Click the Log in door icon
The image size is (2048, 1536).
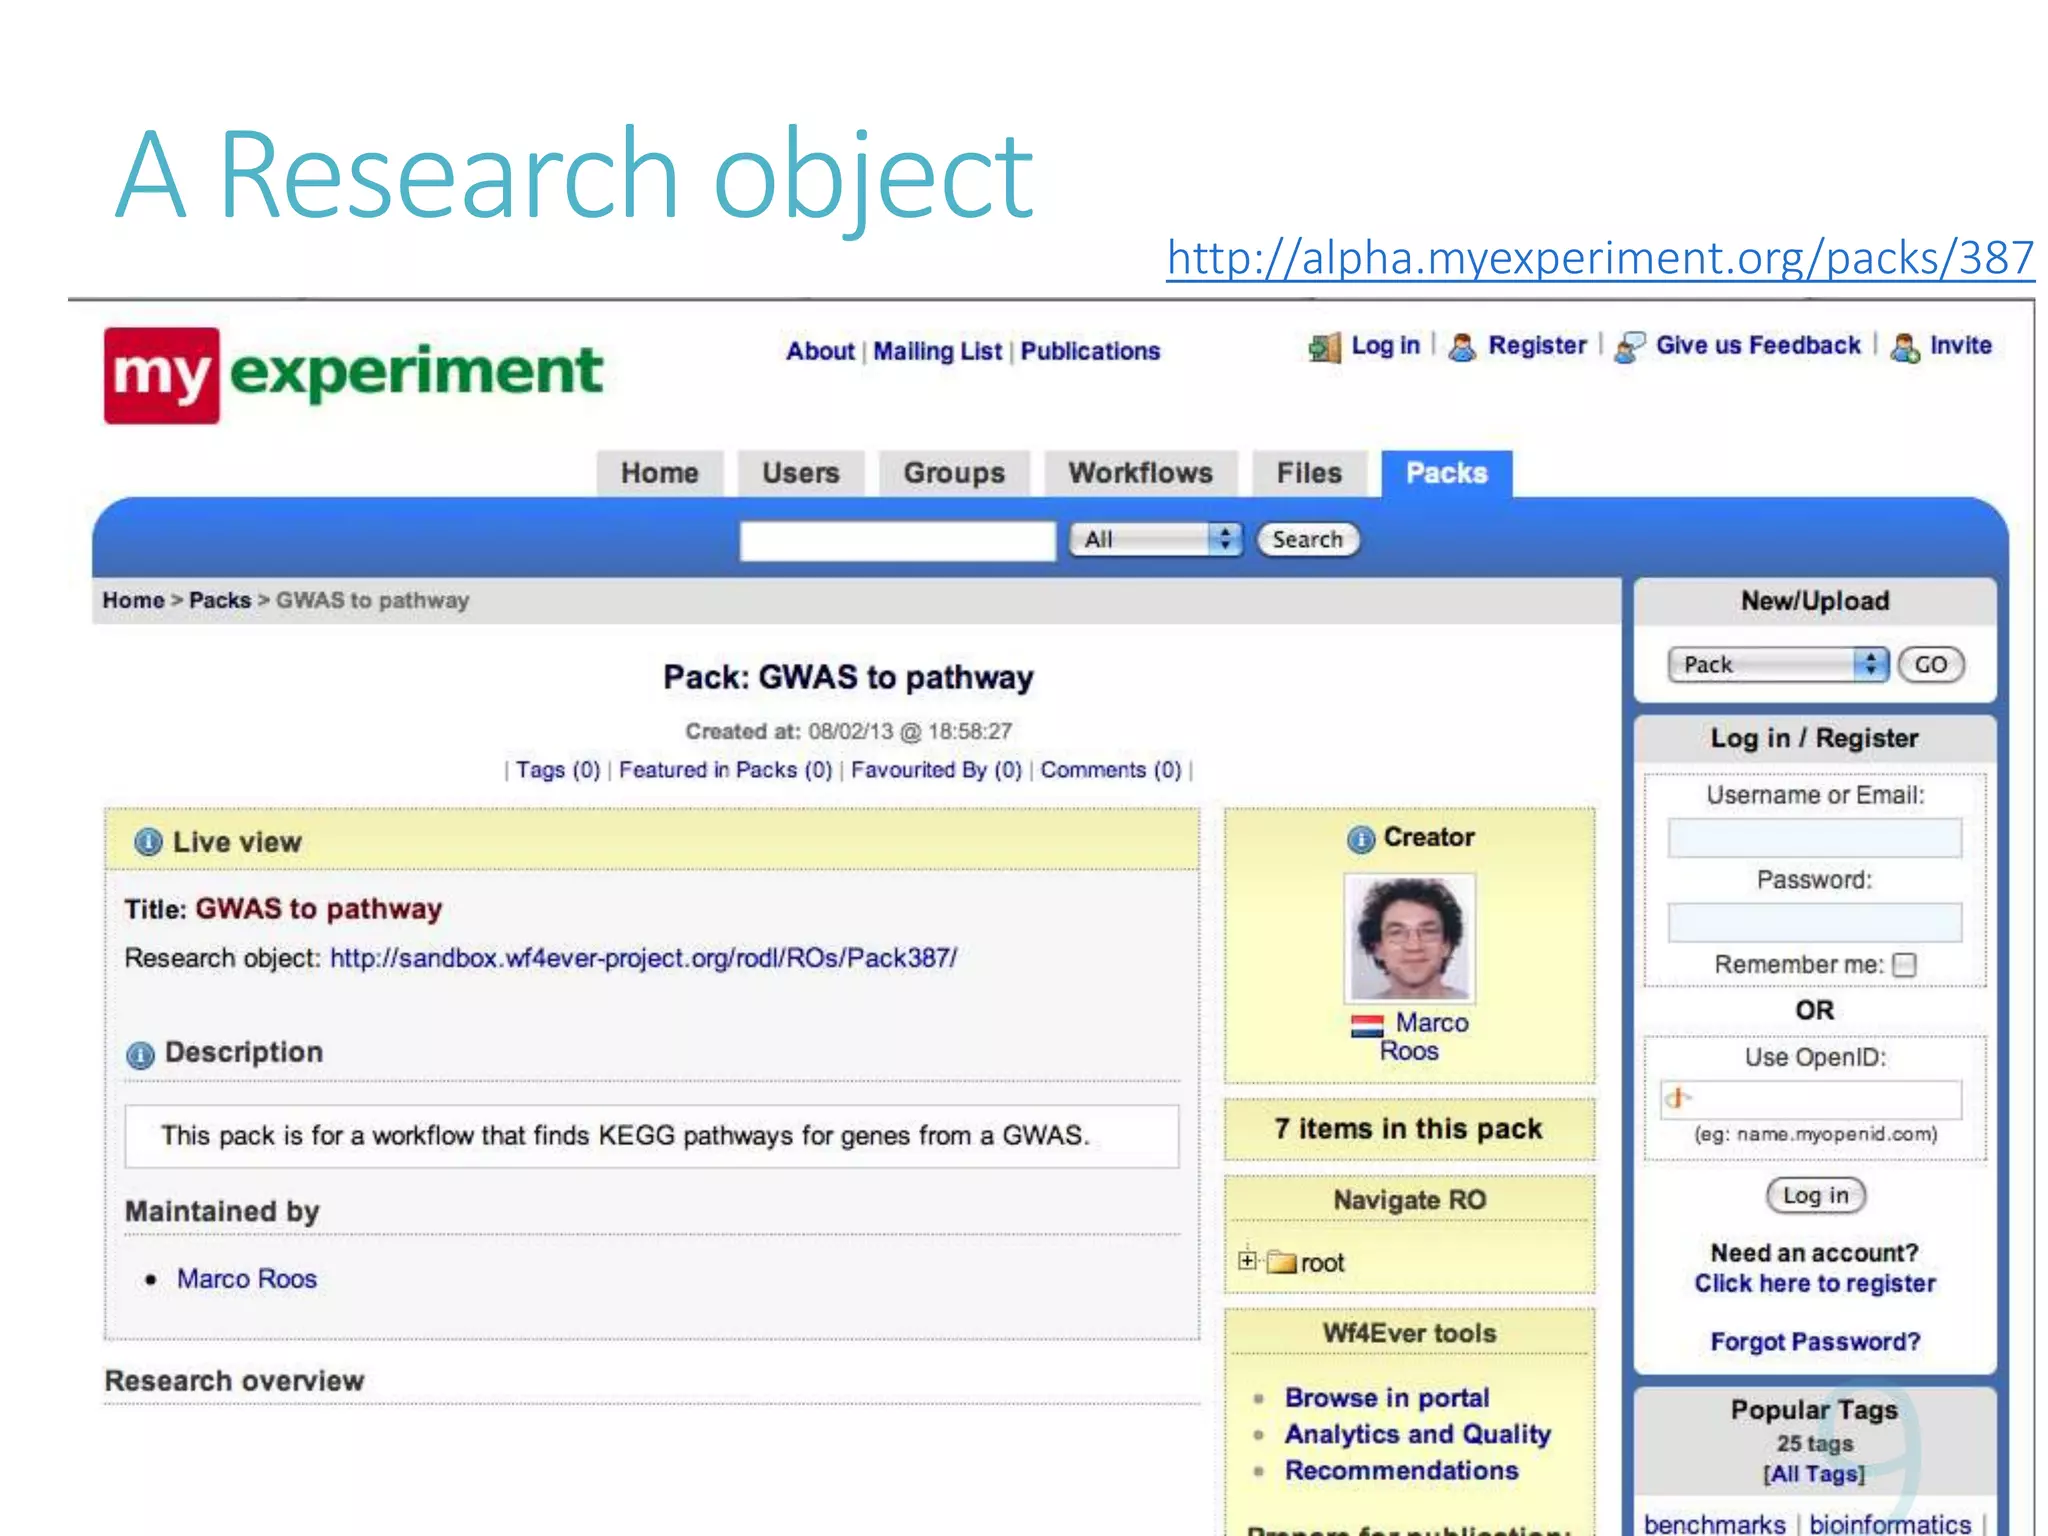pos(1324,348)
